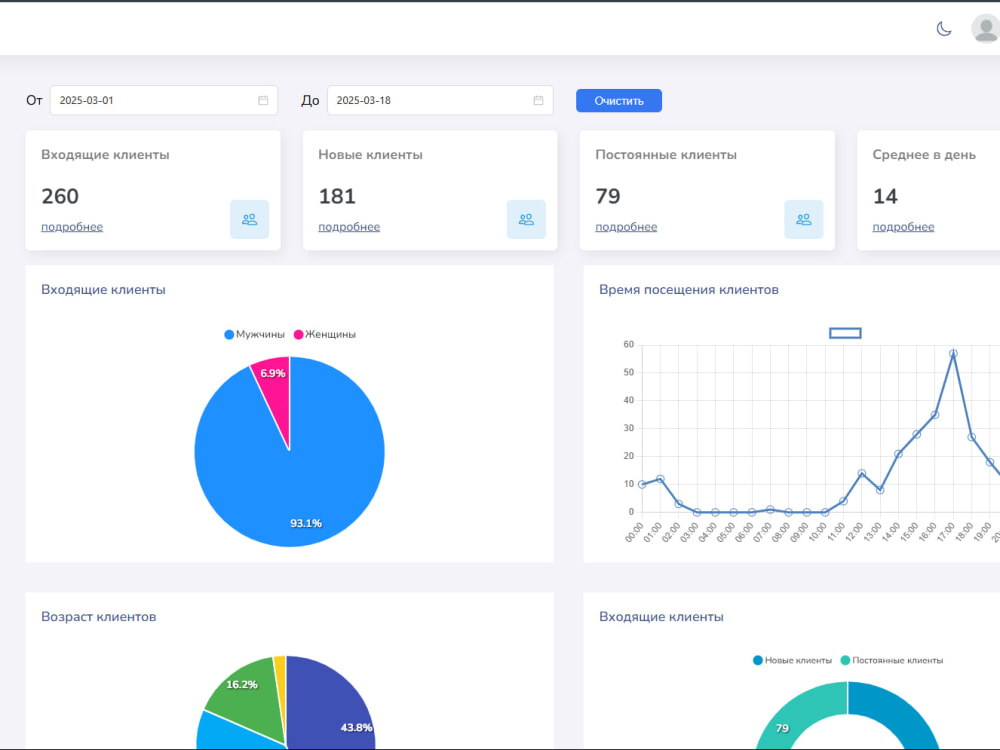Screen dimensions: 1000x750
Task: Toggle the Мужчины legend item
Action: tap(254, 334)
